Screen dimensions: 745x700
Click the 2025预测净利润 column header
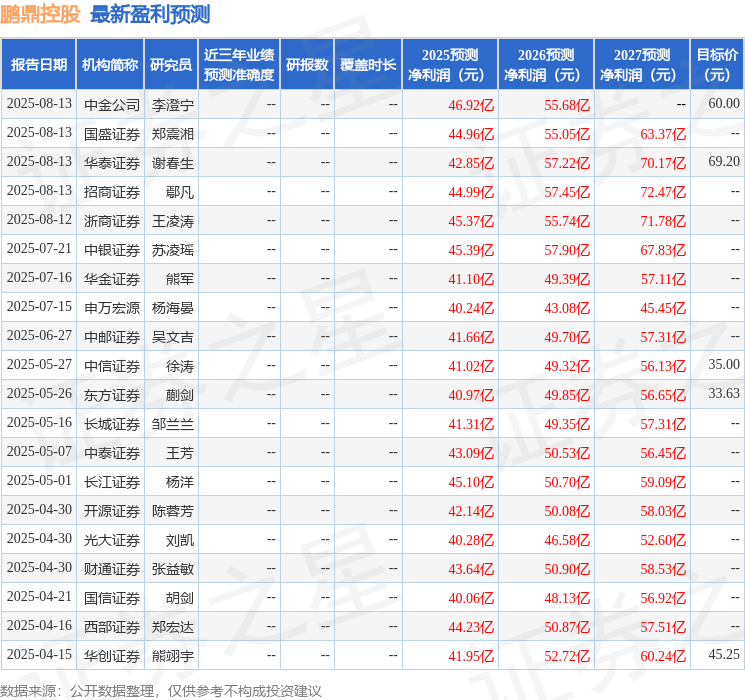449,65
